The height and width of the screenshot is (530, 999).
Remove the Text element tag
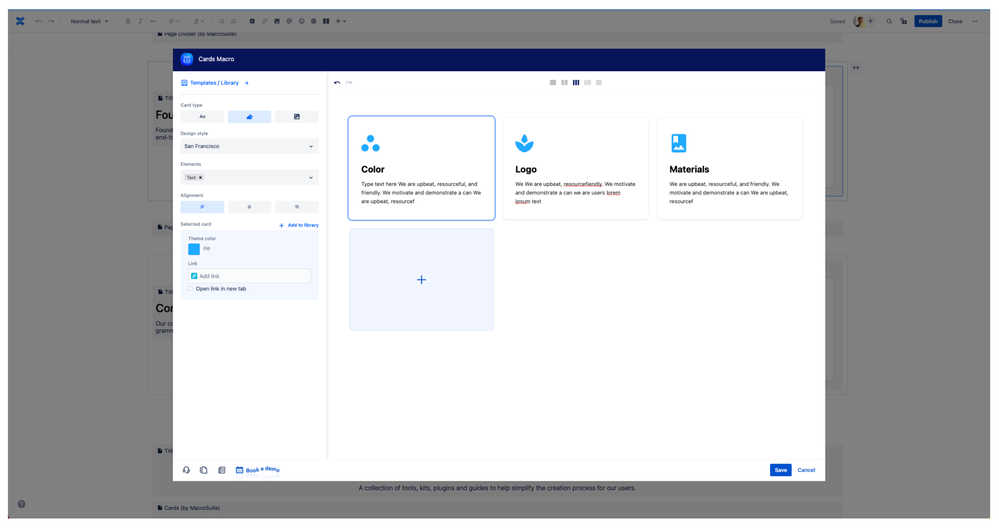click(x=201, y=178)
